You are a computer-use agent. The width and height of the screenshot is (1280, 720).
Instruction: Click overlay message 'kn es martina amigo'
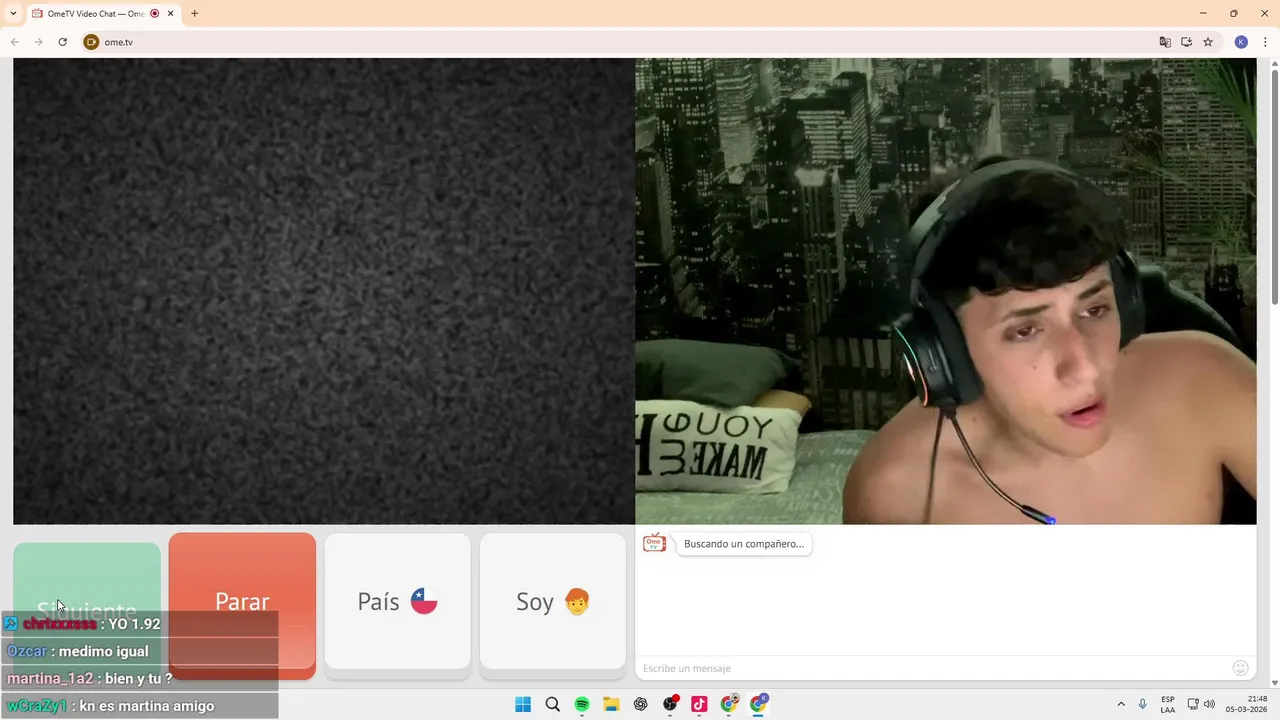click(147, 706)
